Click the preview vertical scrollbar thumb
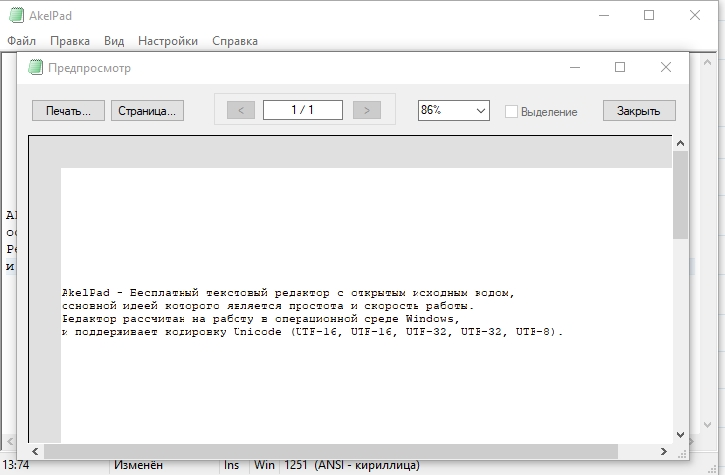 680,195
